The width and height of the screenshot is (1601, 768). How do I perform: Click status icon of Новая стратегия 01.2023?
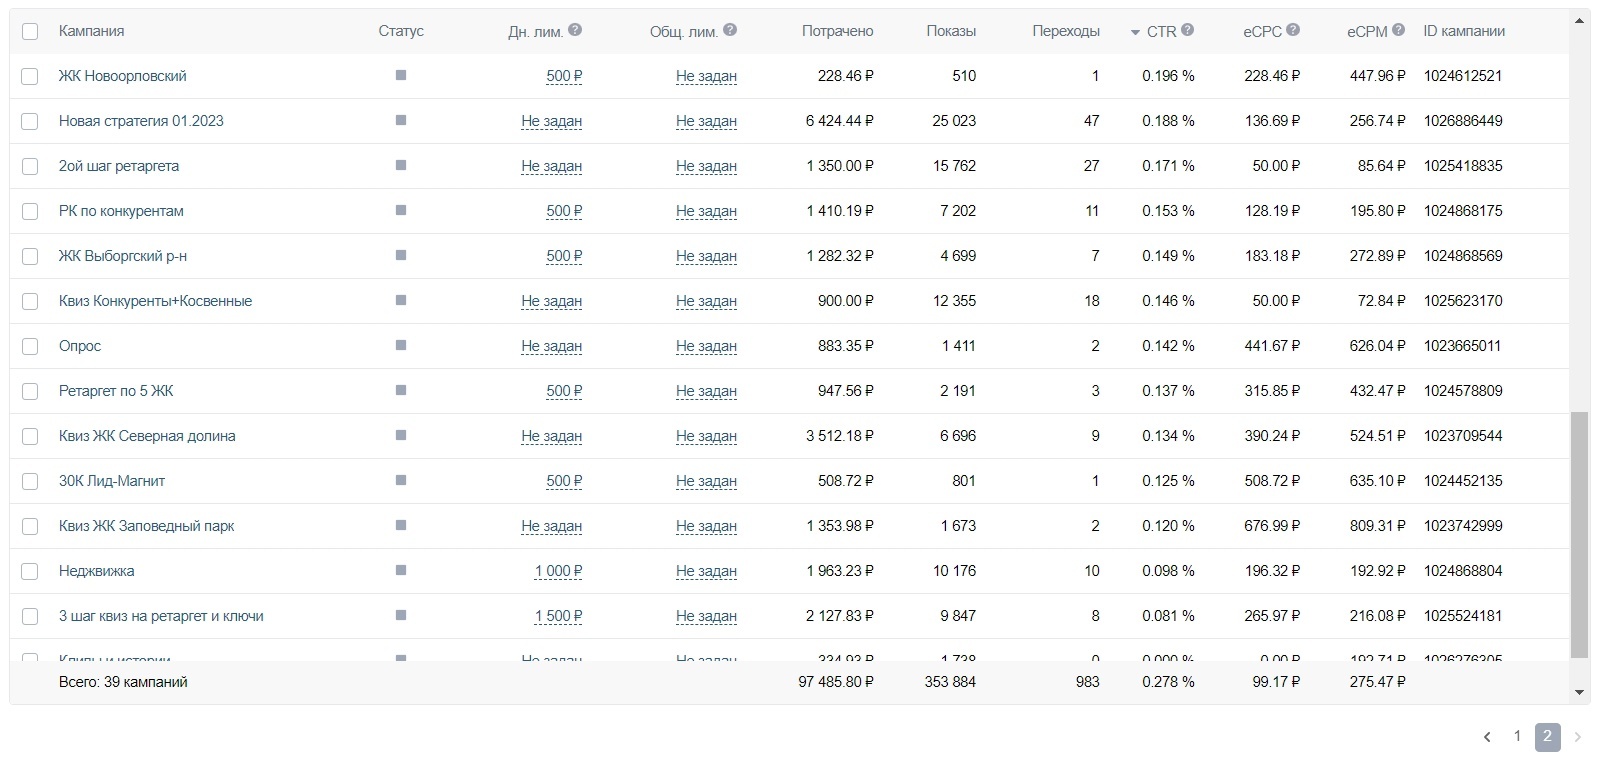(x=401, y=120)
